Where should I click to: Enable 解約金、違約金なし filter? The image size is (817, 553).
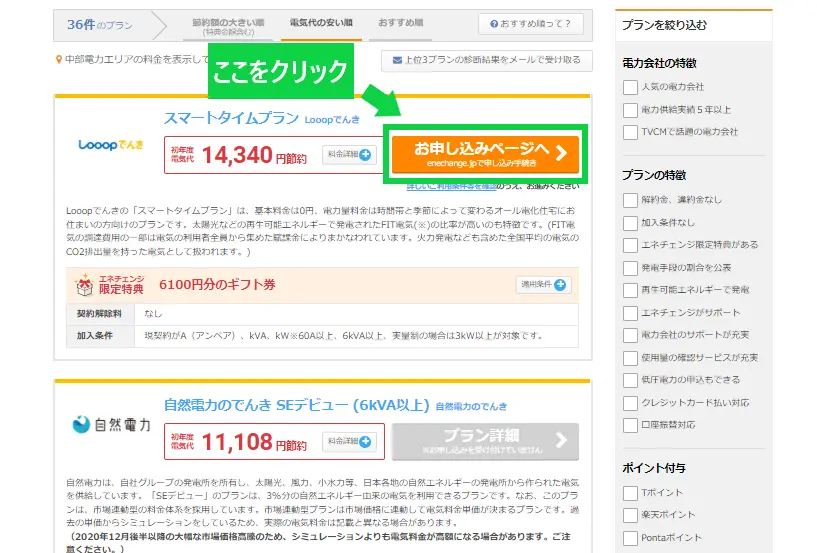tap(630, 200)
